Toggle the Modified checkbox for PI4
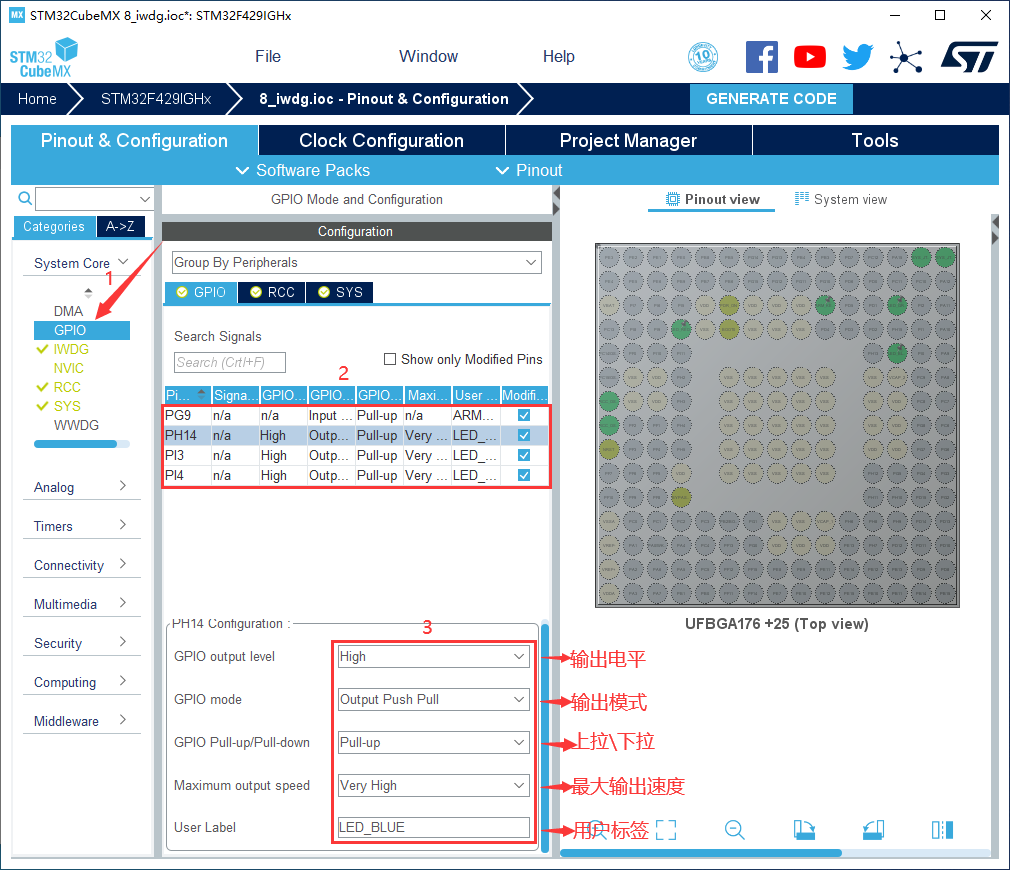 coord(524,475)
